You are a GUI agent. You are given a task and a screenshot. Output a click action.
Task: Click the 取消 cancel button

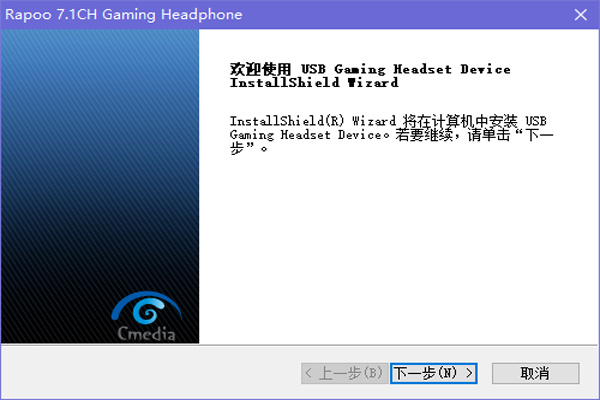tap(535, 373)
